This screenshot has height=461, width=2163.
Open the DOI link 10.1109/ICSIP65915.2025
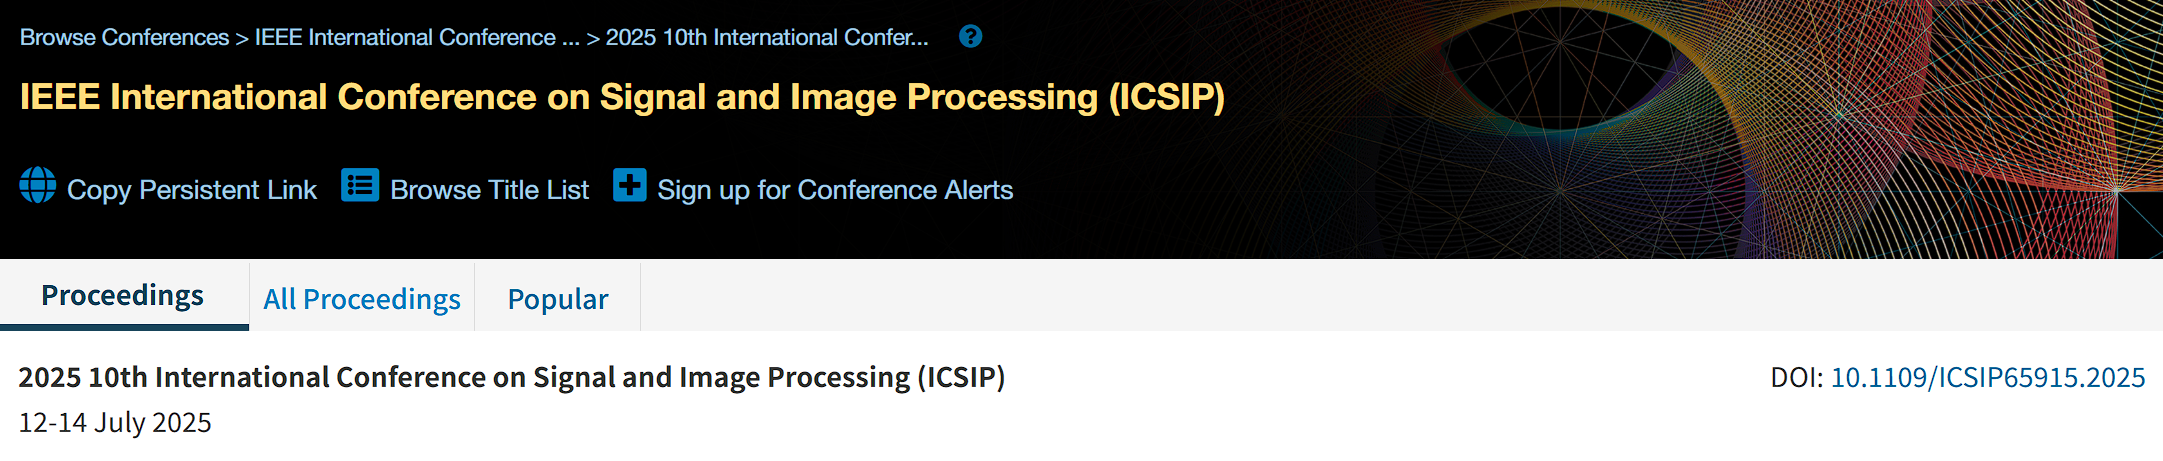(1987, 377)
